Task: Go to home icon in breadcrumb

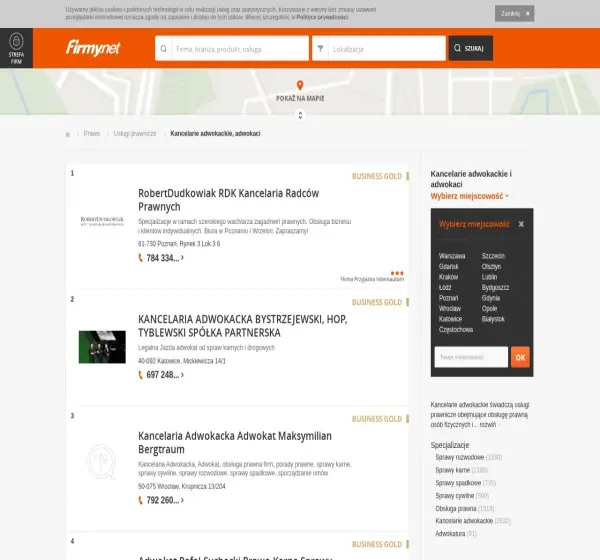Action: pos(68,134)
